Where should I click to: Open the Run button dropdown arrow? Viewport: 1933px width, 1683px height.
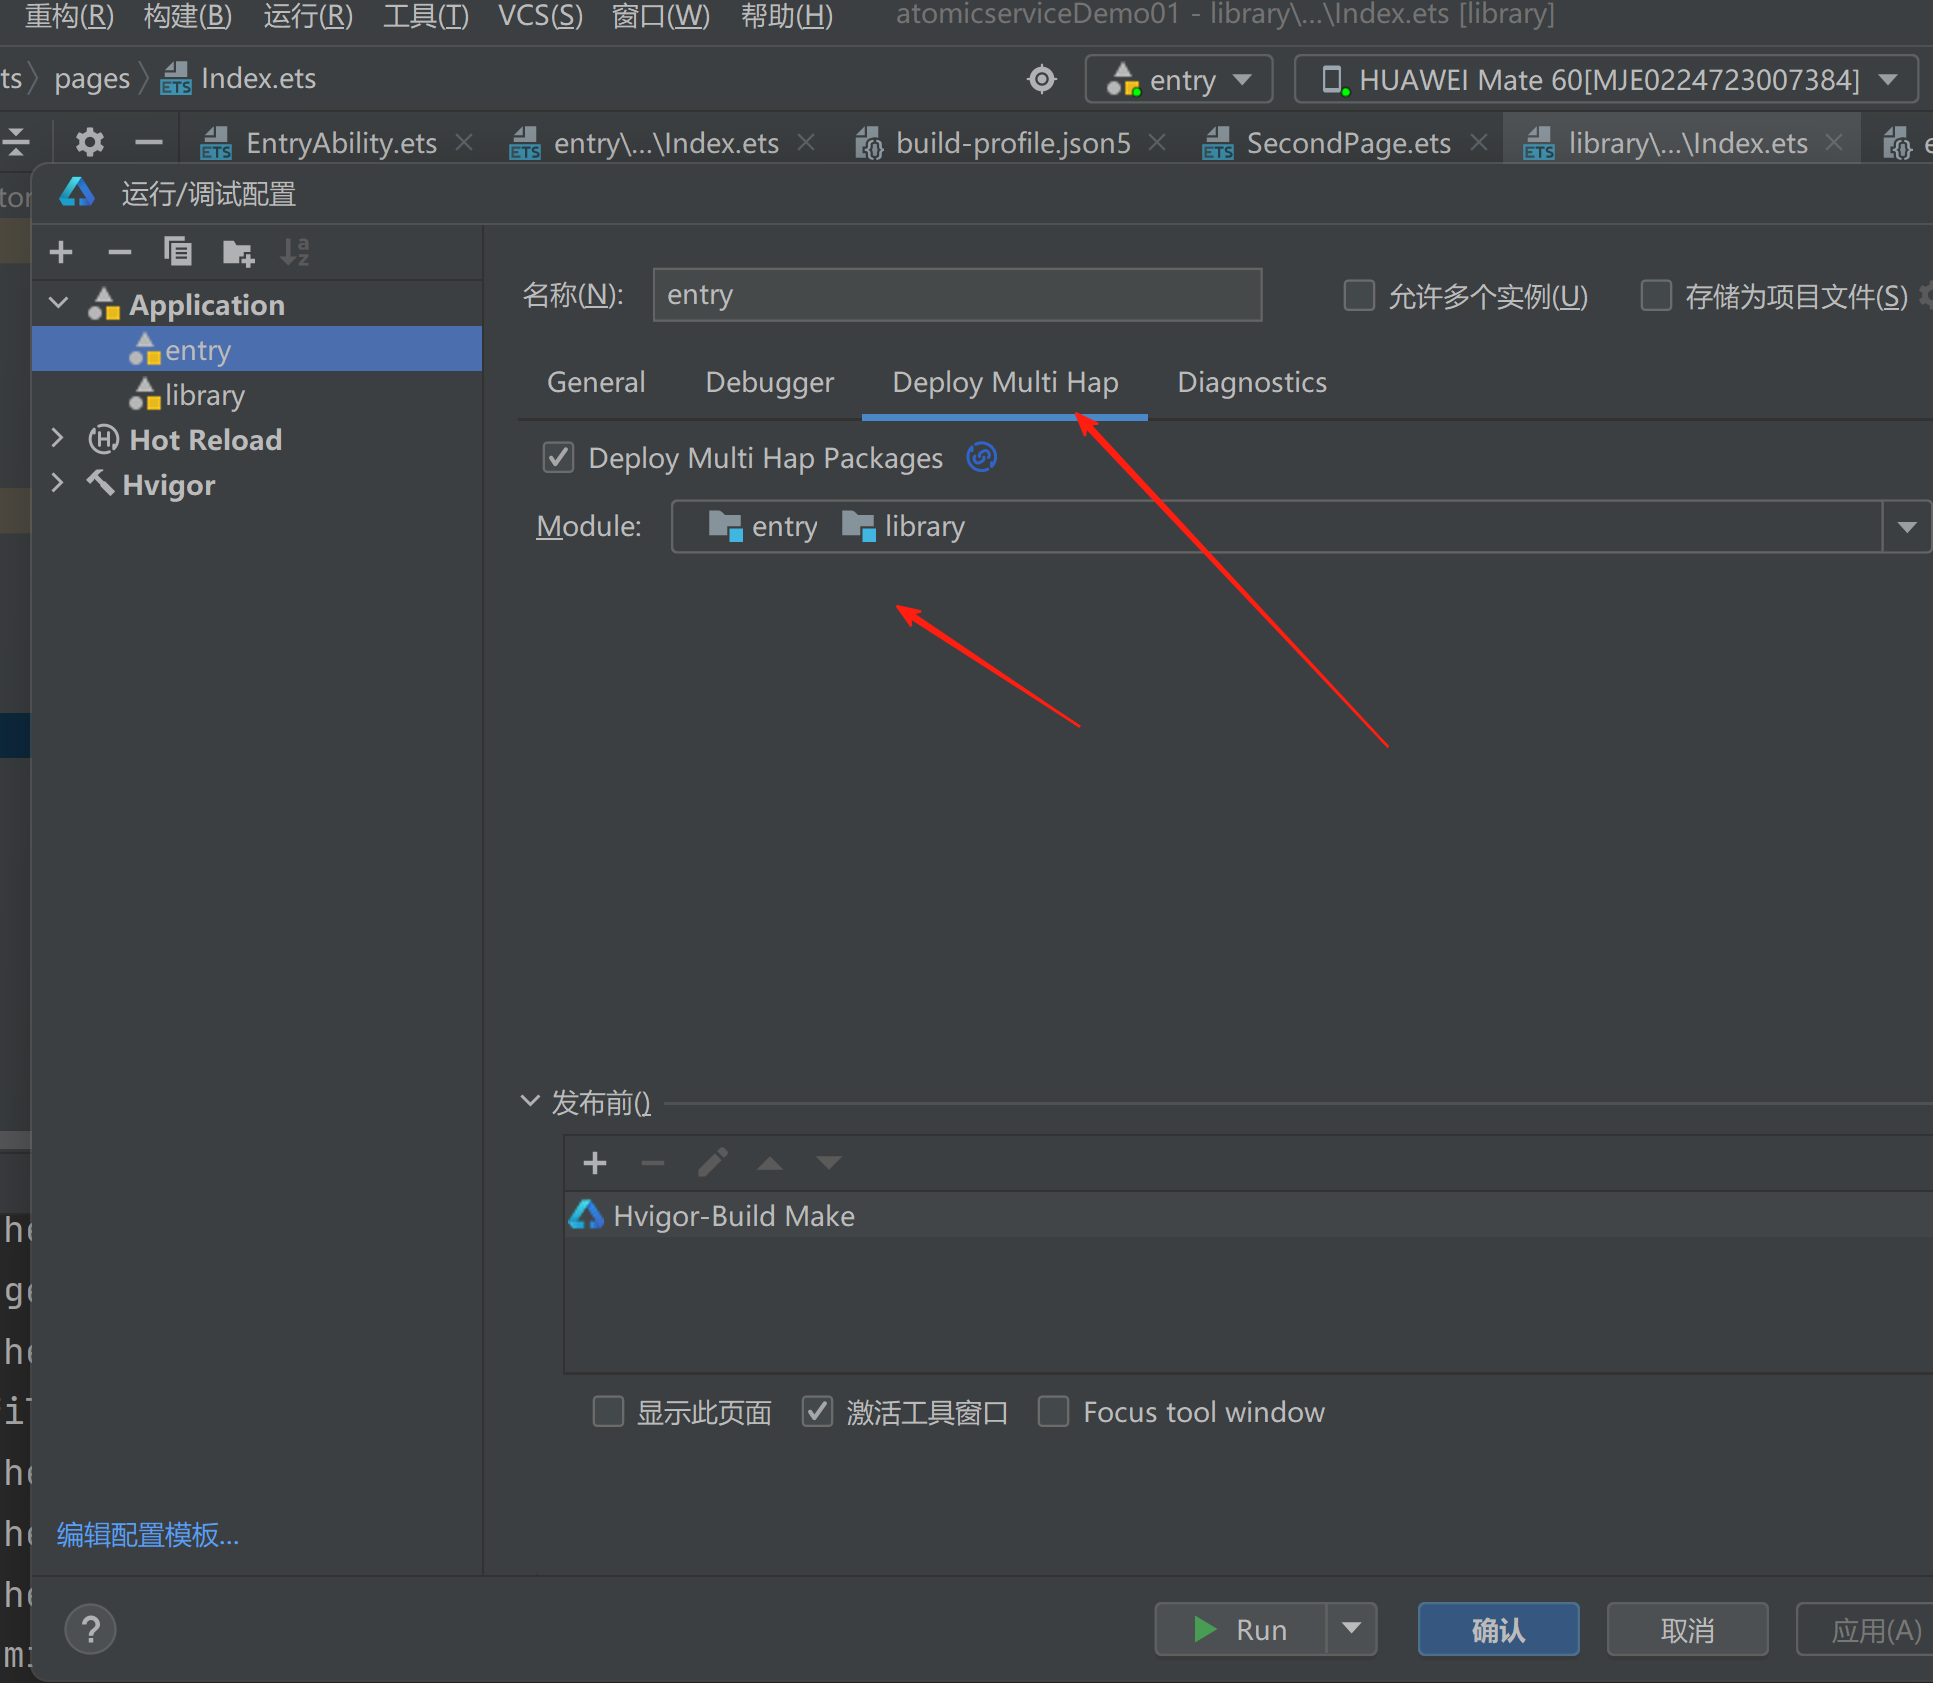(1352, 1629)
